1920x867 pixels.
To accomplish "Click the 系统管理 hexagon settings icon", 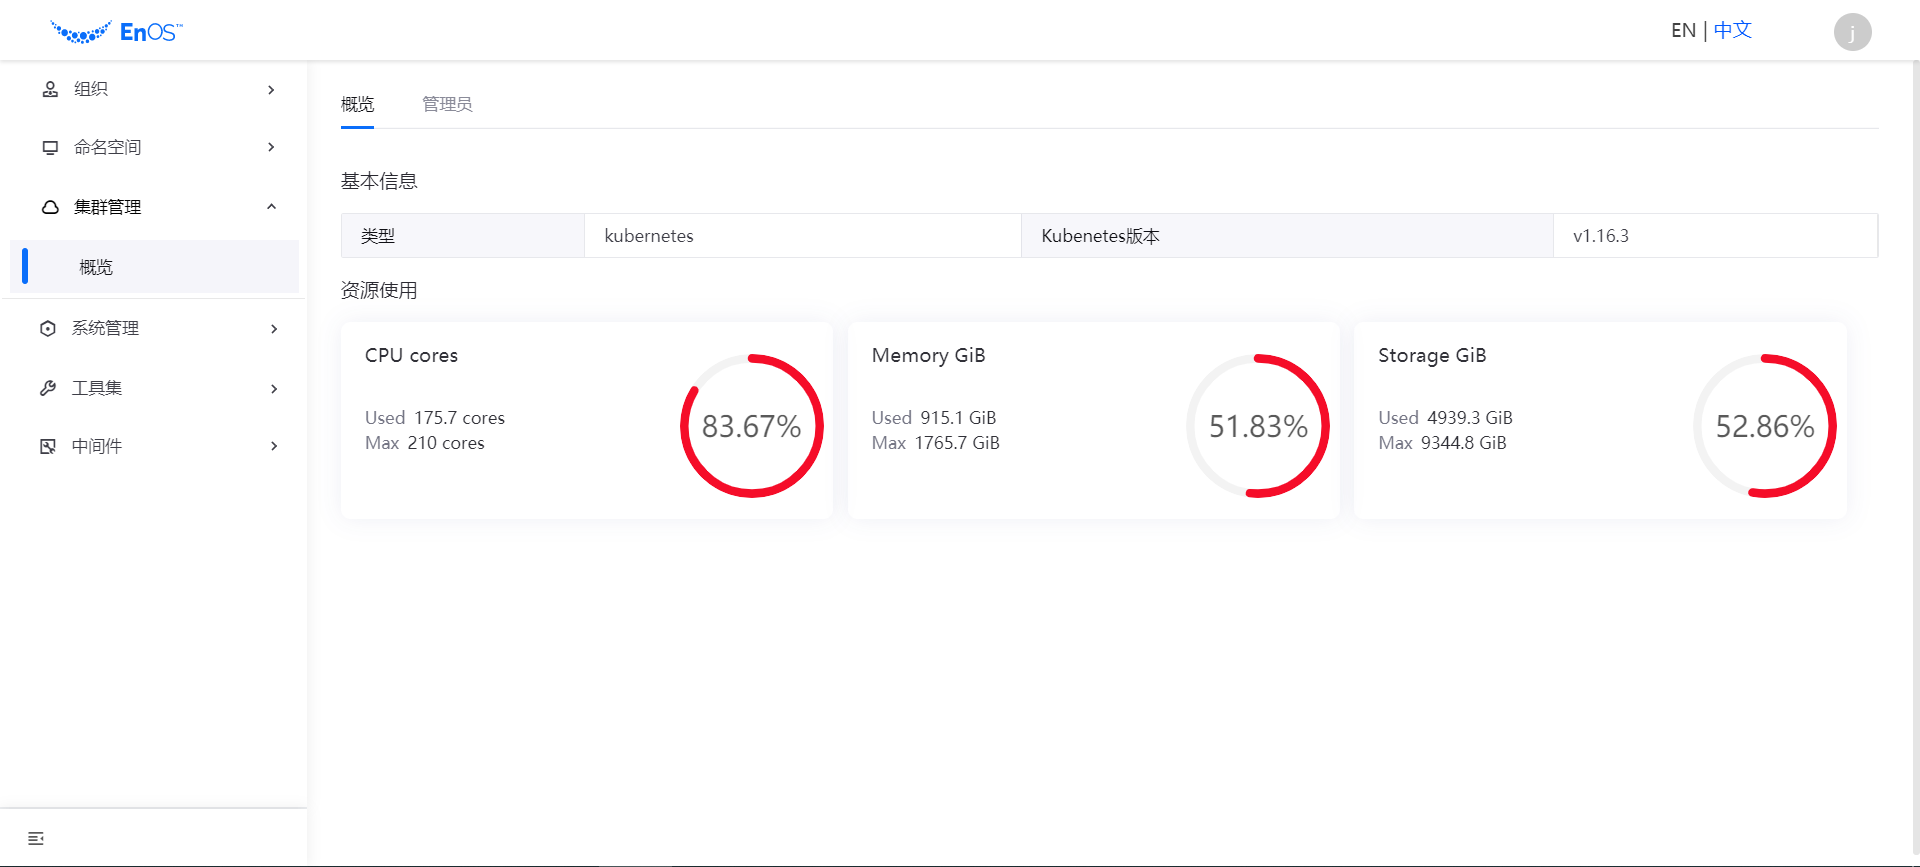I will click(x=48, y=328).
